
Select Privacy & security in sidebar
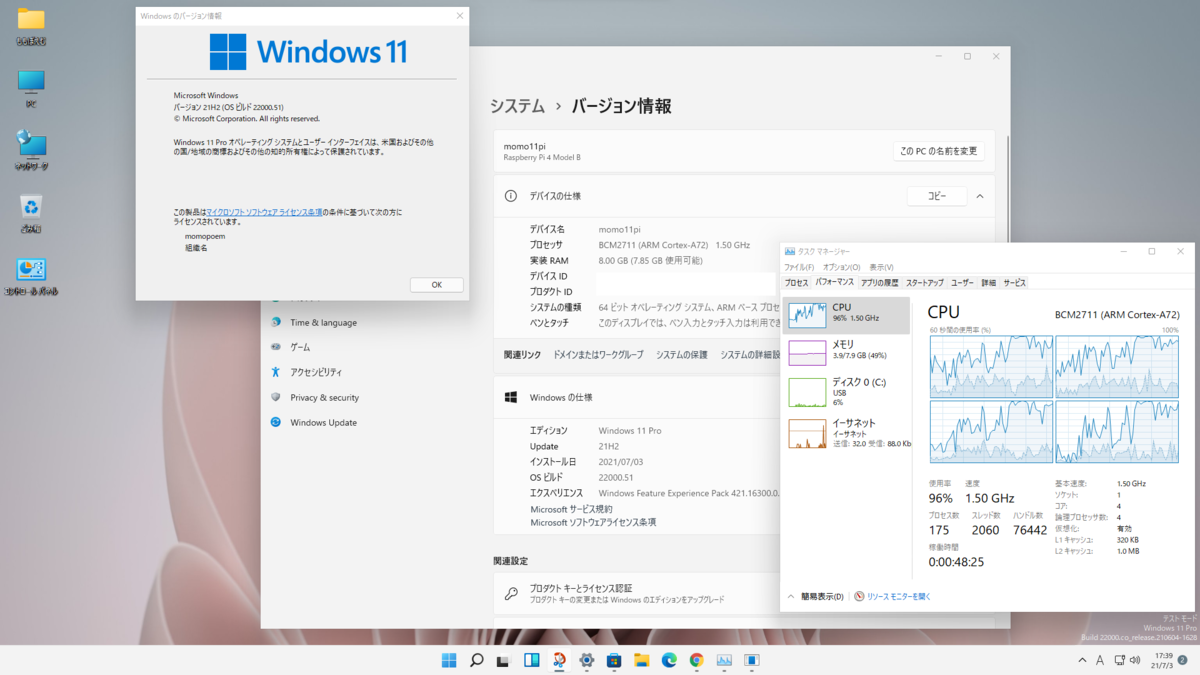324,397
